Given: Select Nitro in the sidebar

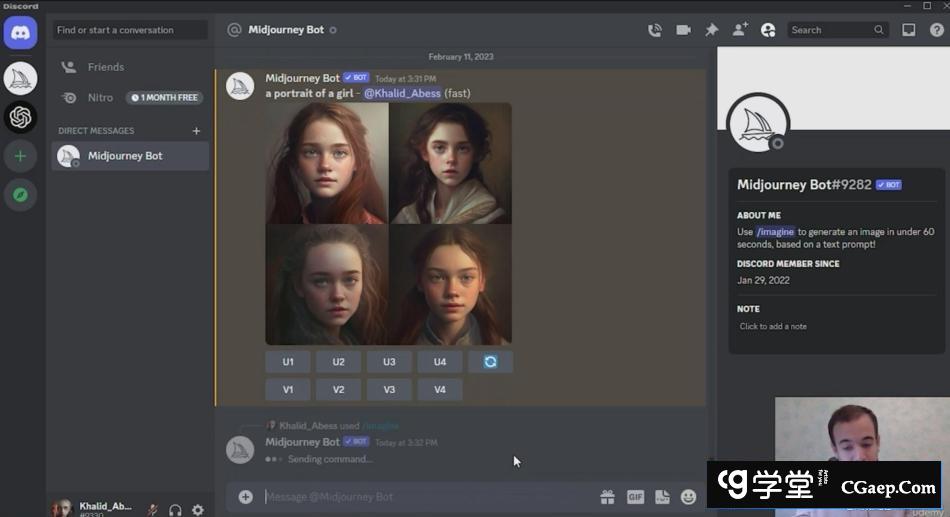Looking at the screenshot, I should coord(100,98).
